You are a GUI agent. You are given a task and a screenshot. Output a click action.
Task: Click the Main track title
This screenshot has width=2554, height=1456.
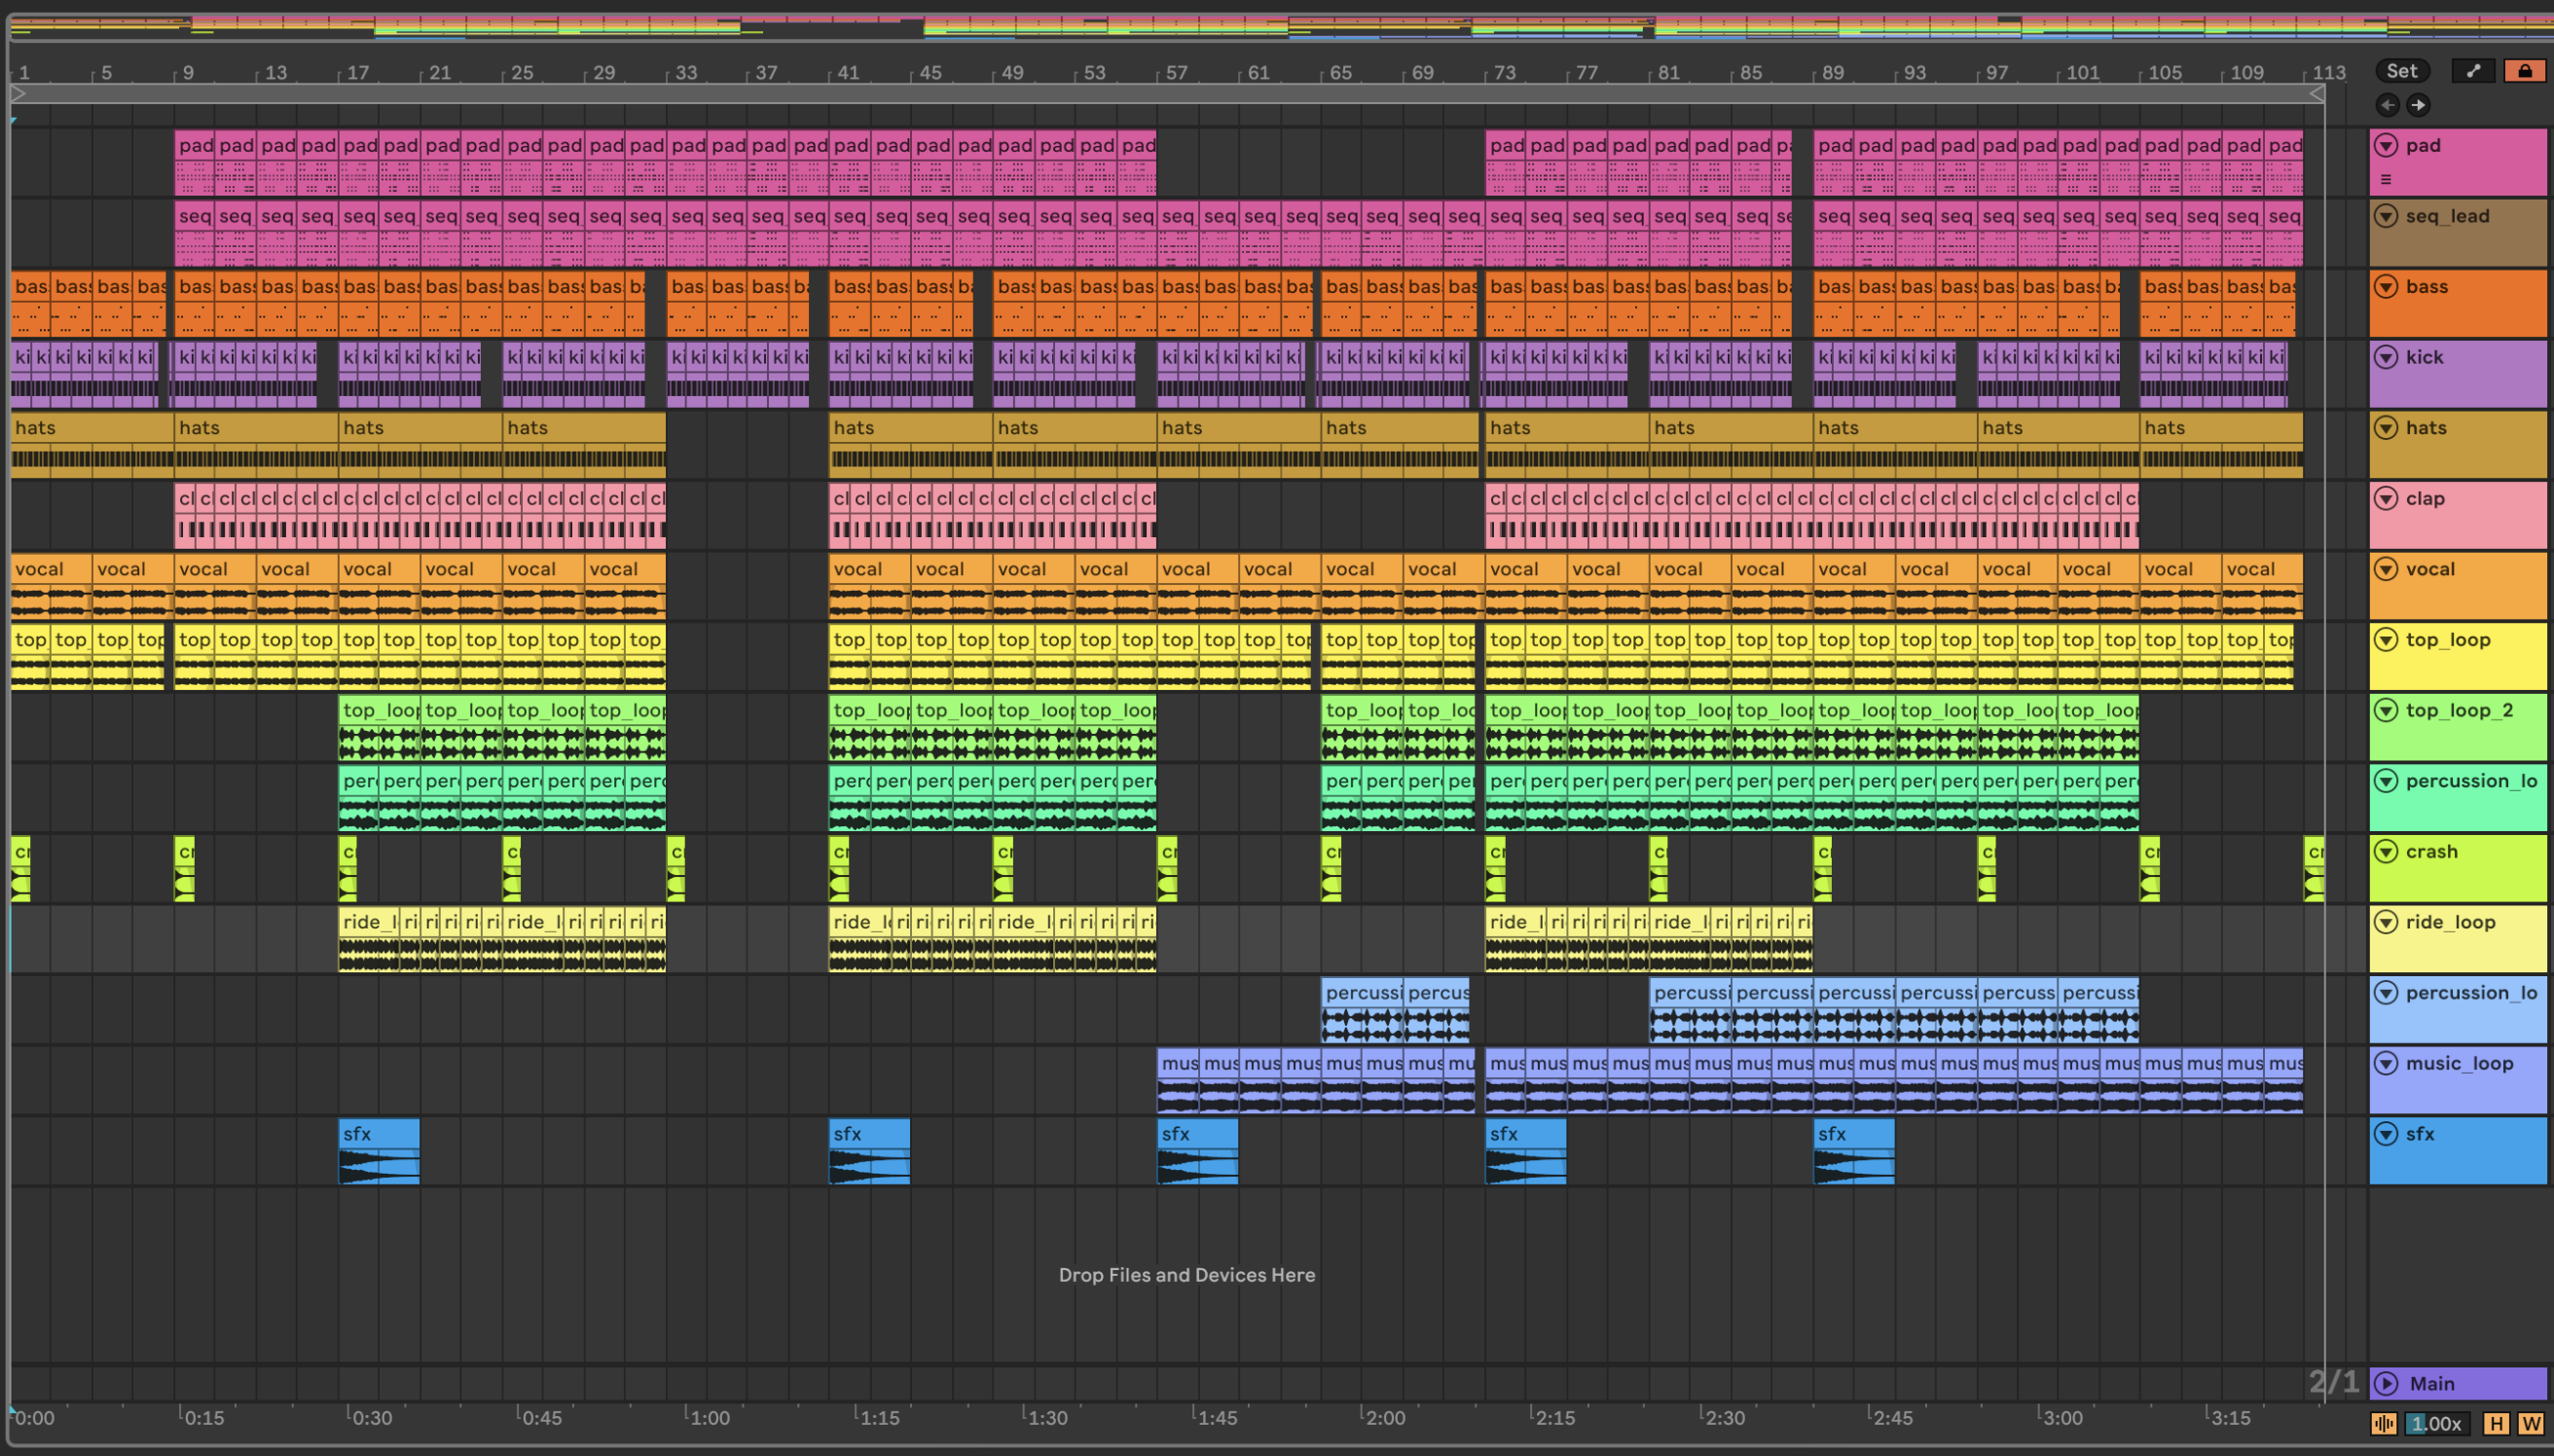[2432, 1384]
